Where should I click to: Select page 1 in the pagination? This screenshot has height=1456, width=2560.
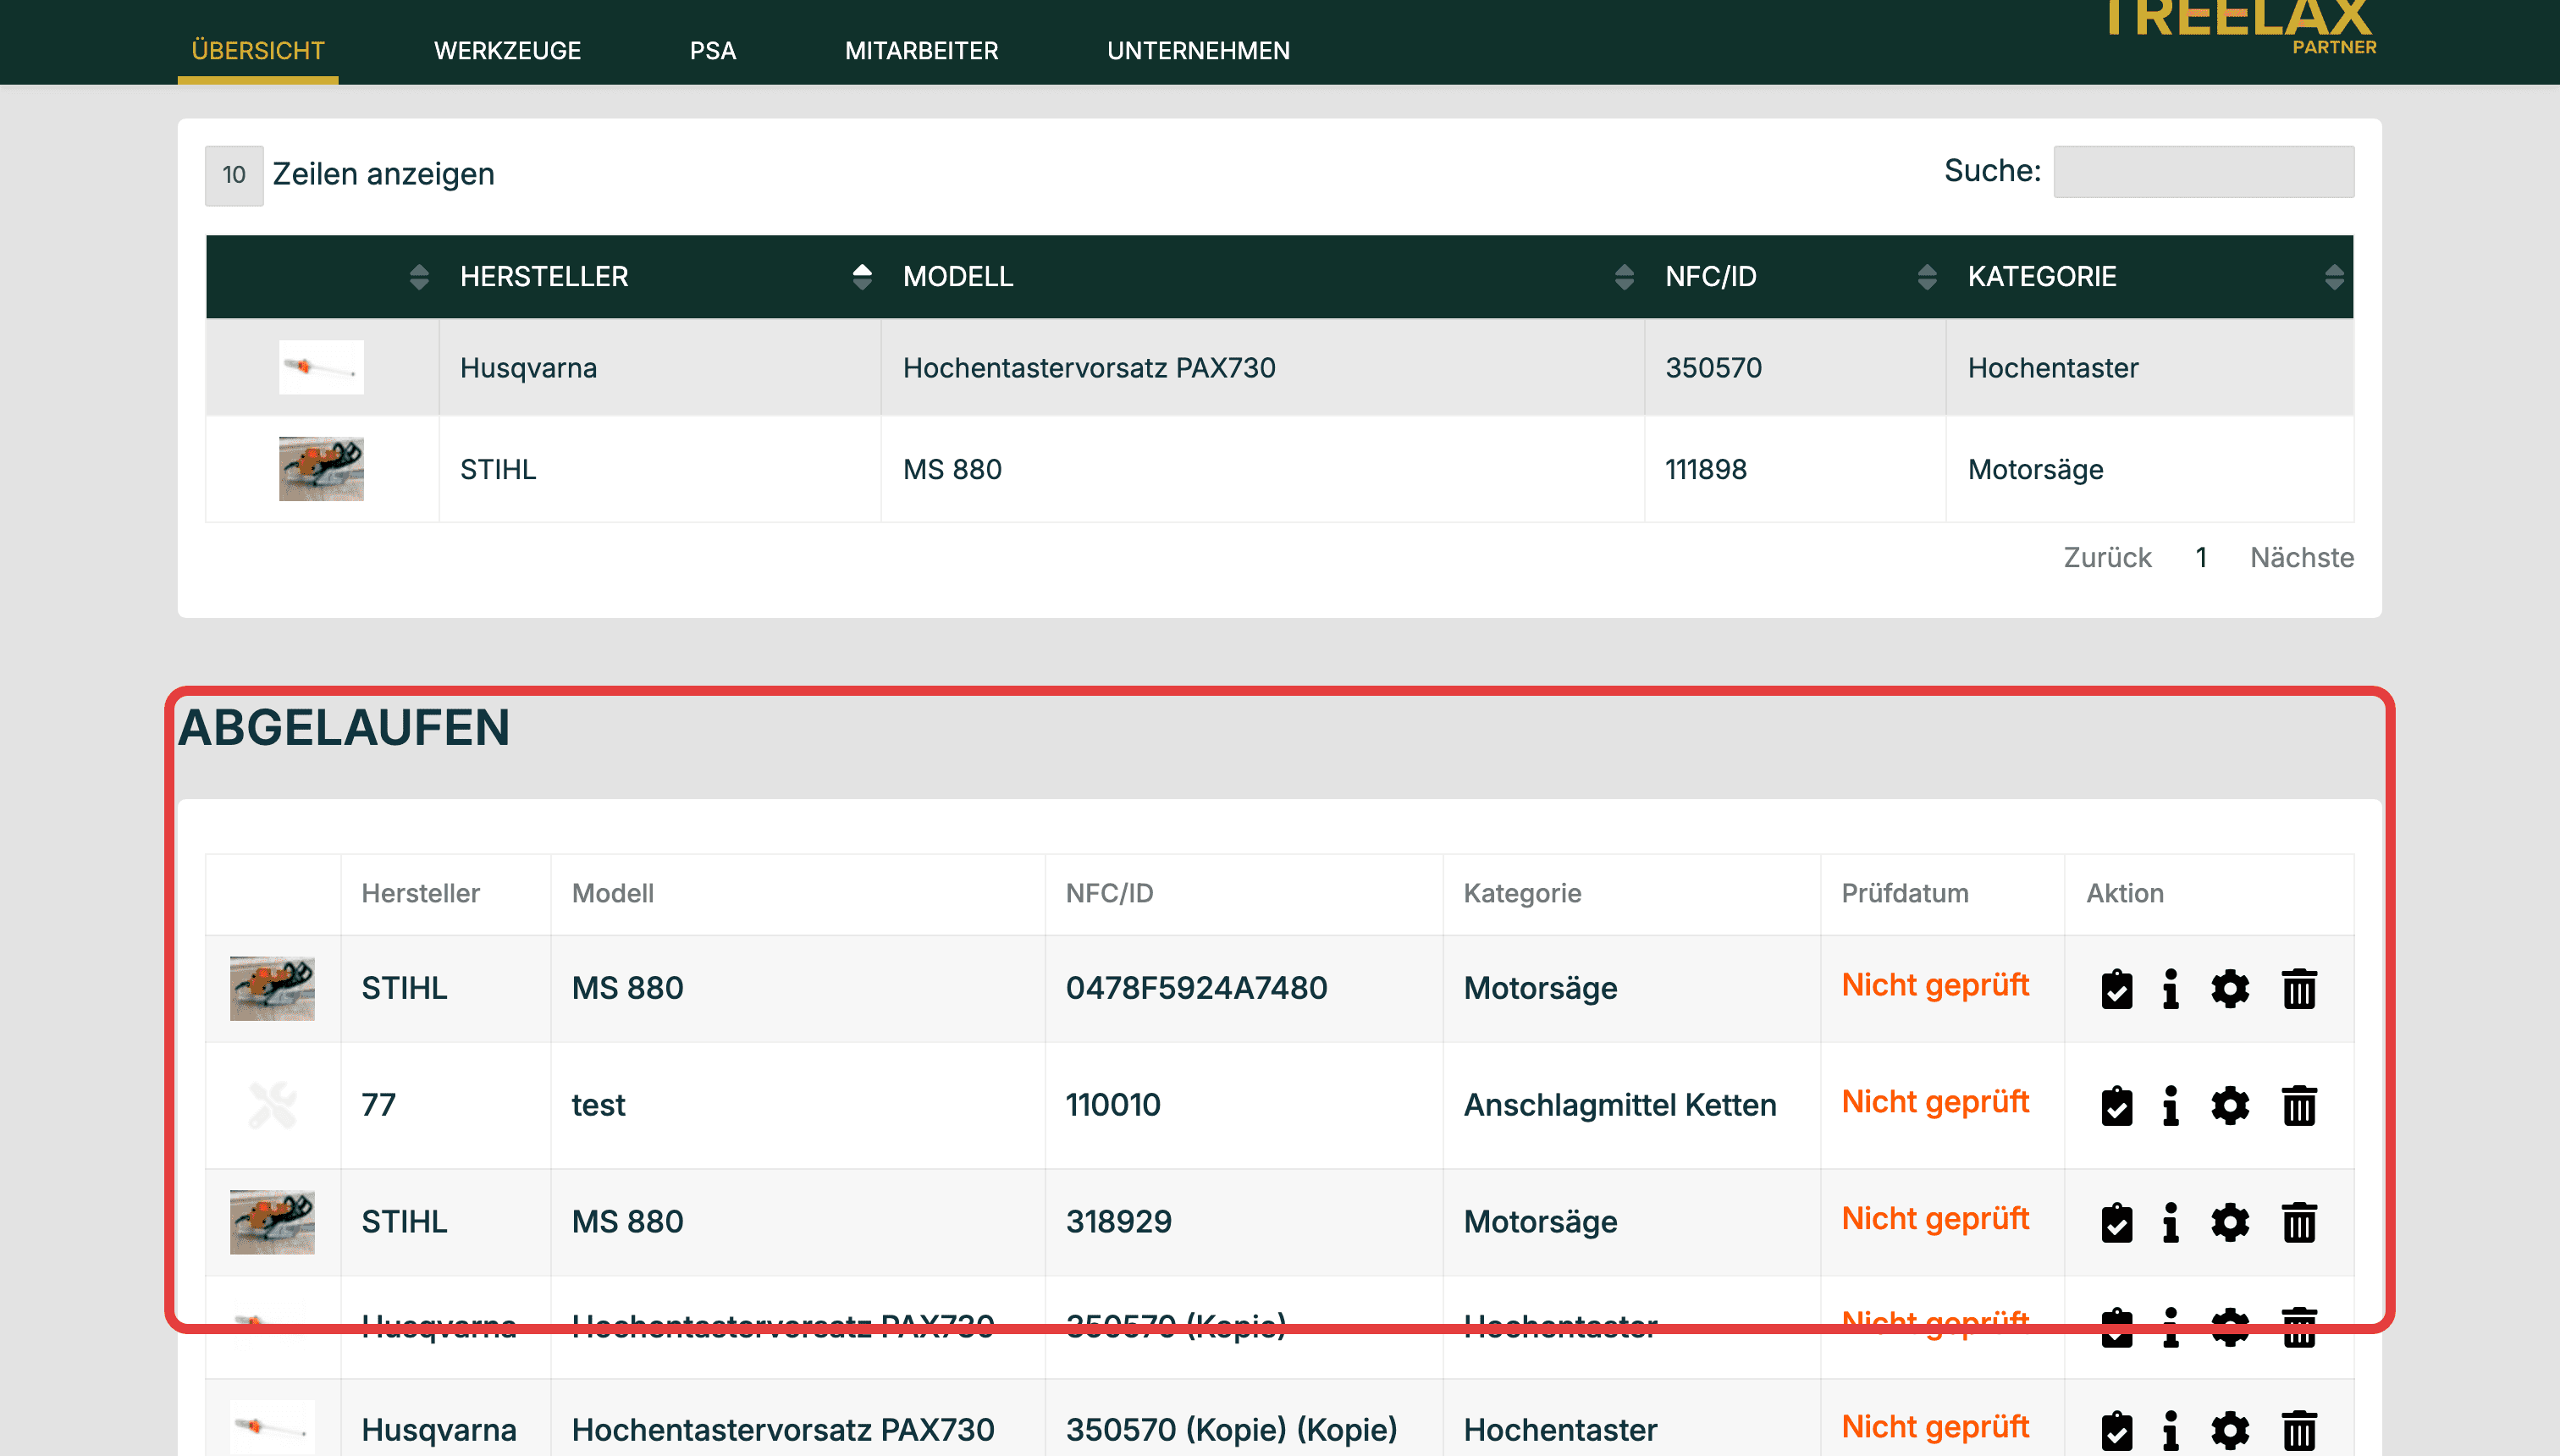(x=2201, y=558)
